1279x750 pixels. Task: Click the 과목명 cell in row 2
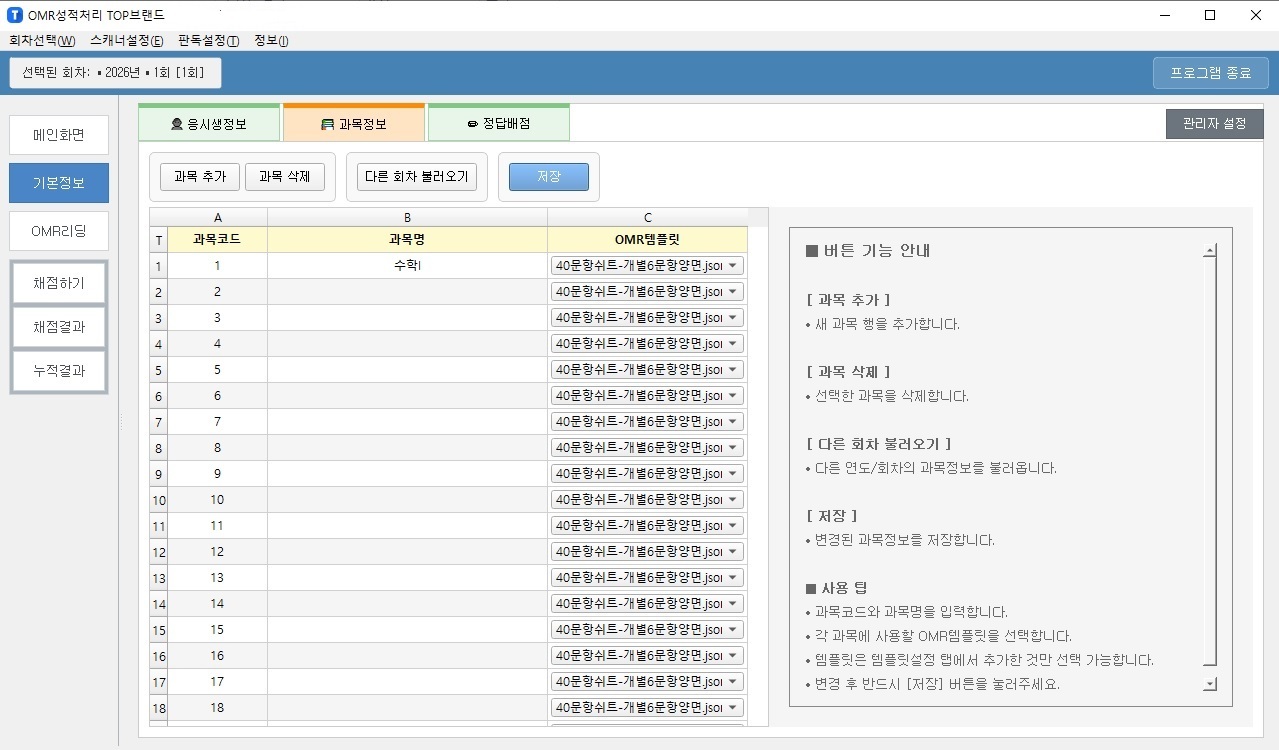tap(407, 292)
